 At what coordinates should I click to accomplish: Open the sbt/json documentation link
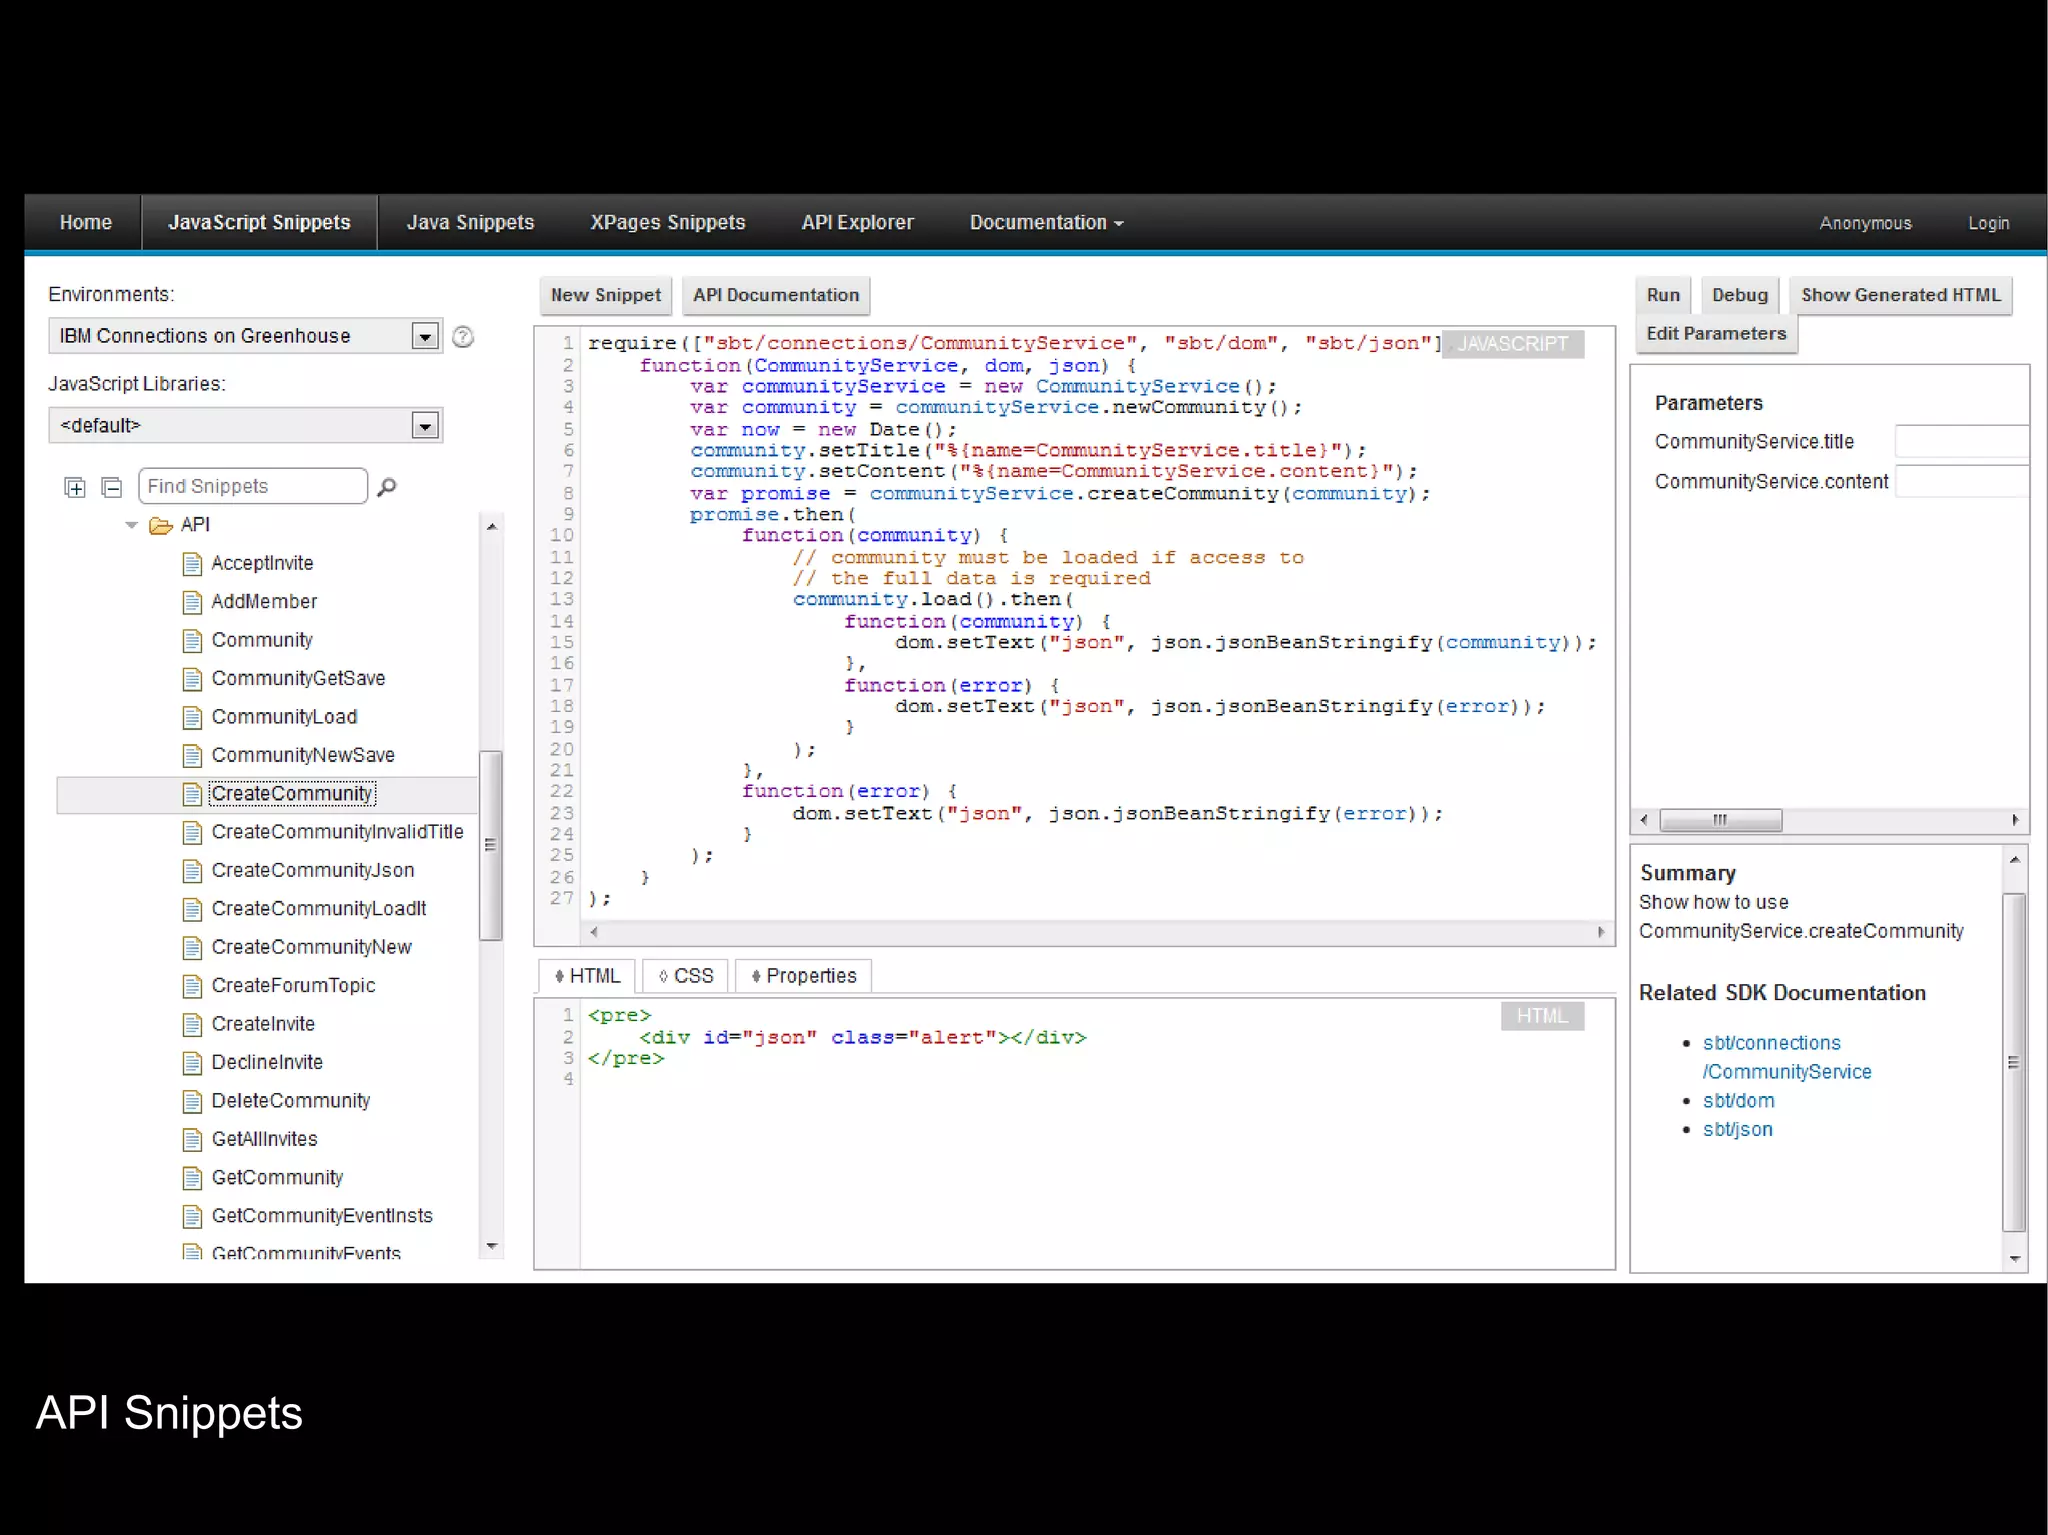coord(1738,1130)
